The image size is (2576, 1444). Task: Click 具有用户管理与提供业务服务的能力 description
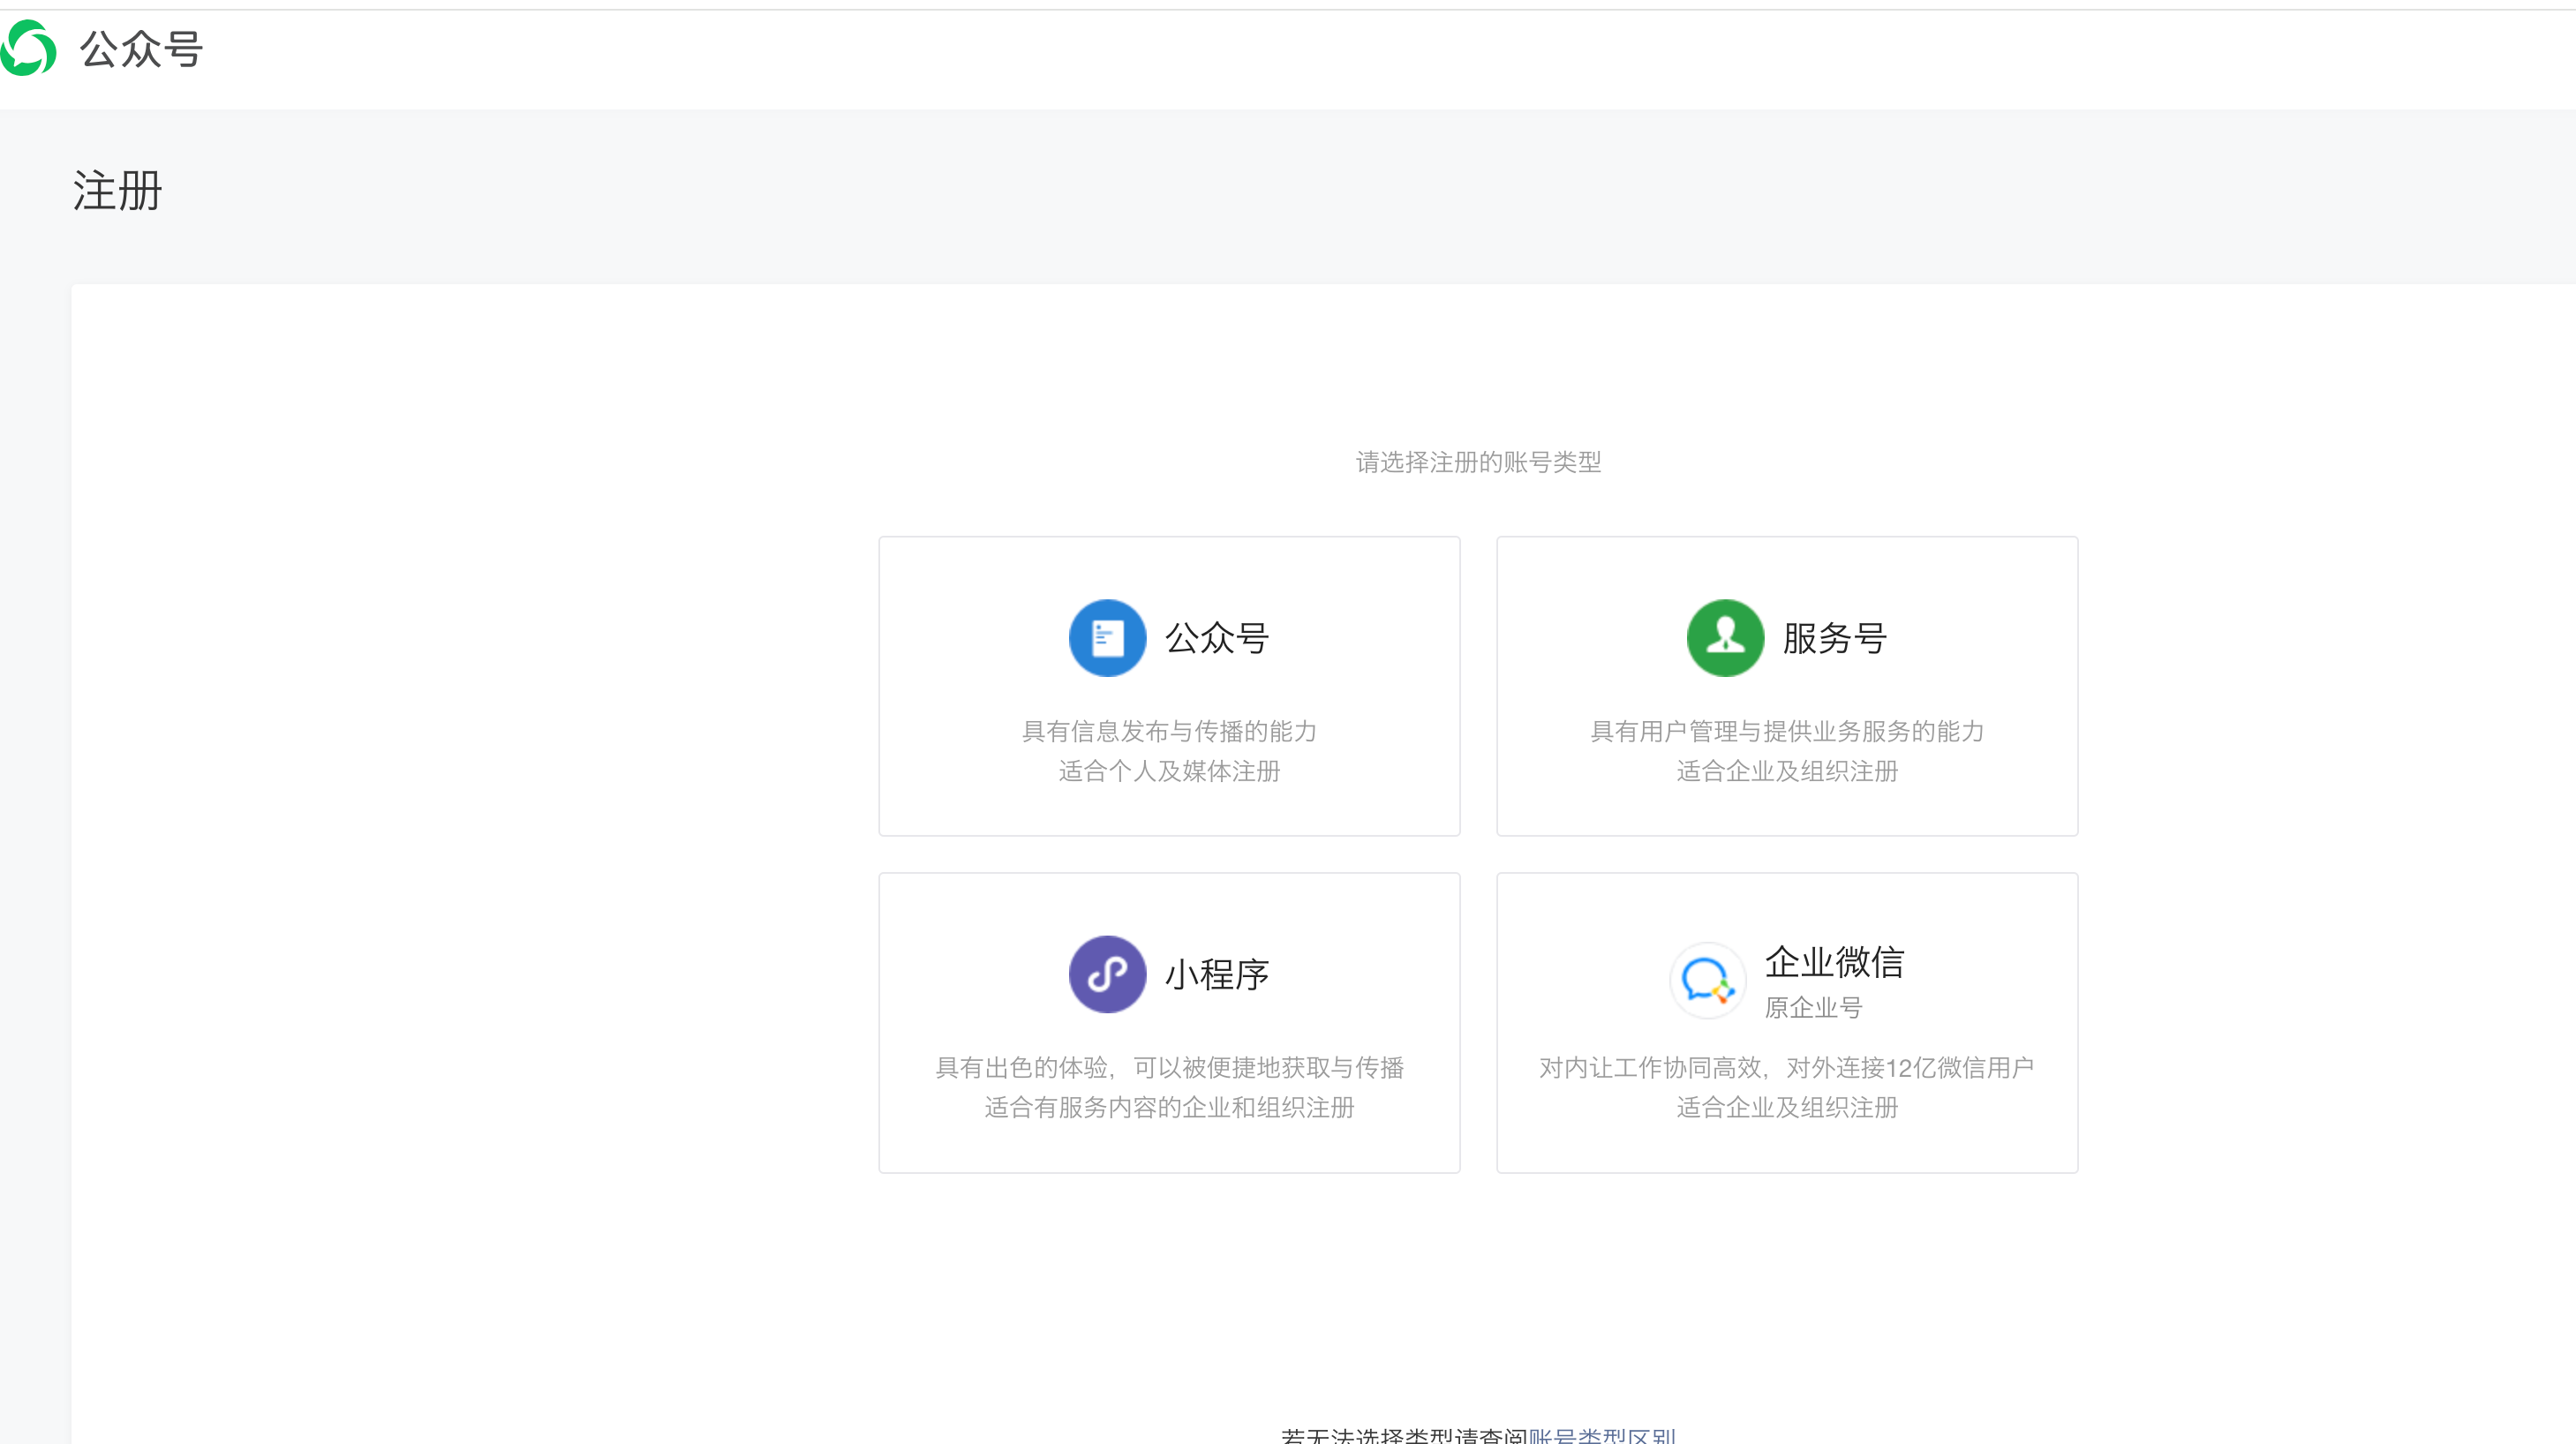click(1787, 731)
